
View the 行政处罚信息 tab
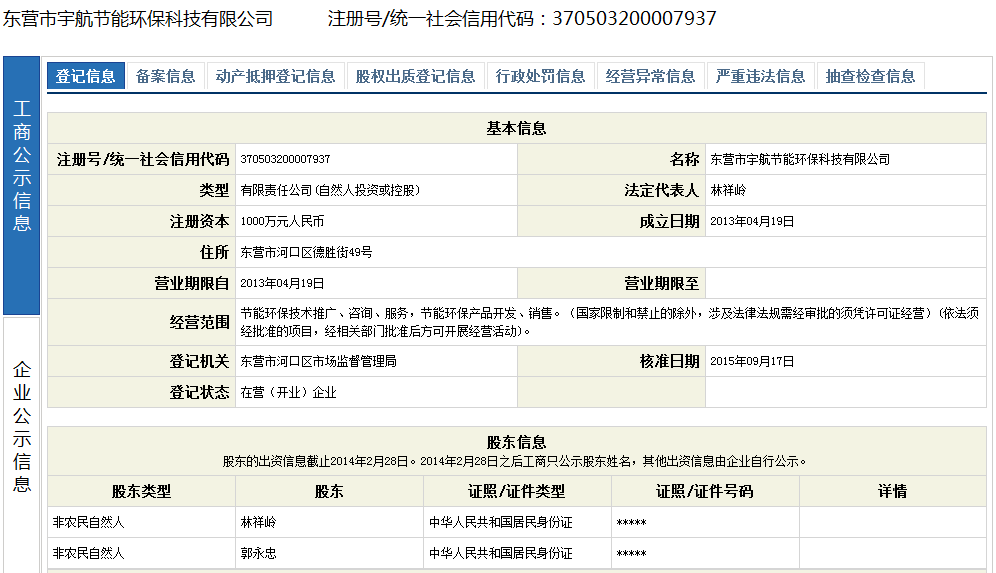[541, 76]
